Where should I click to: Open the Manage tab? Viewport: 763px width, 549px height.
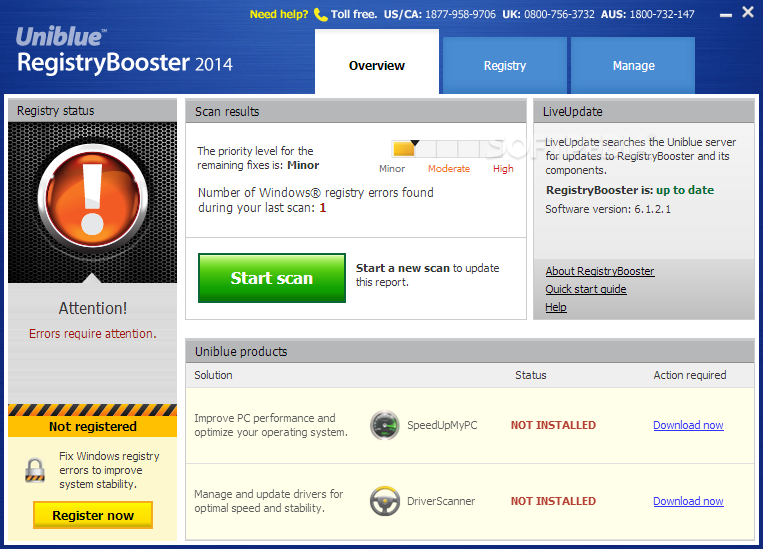coord(633,66)
